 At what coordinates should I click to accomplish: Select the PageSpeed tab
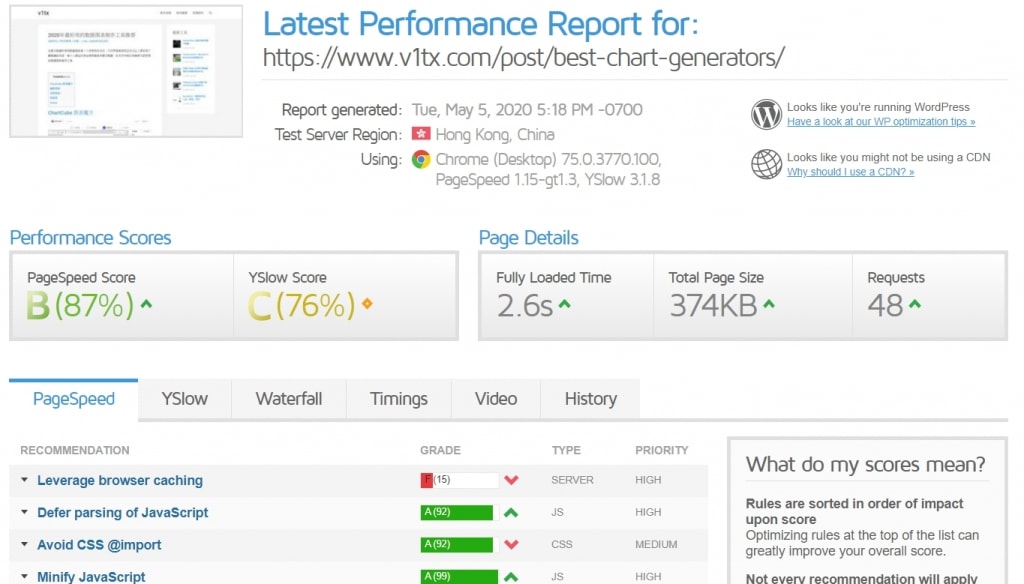pos(74,399)
